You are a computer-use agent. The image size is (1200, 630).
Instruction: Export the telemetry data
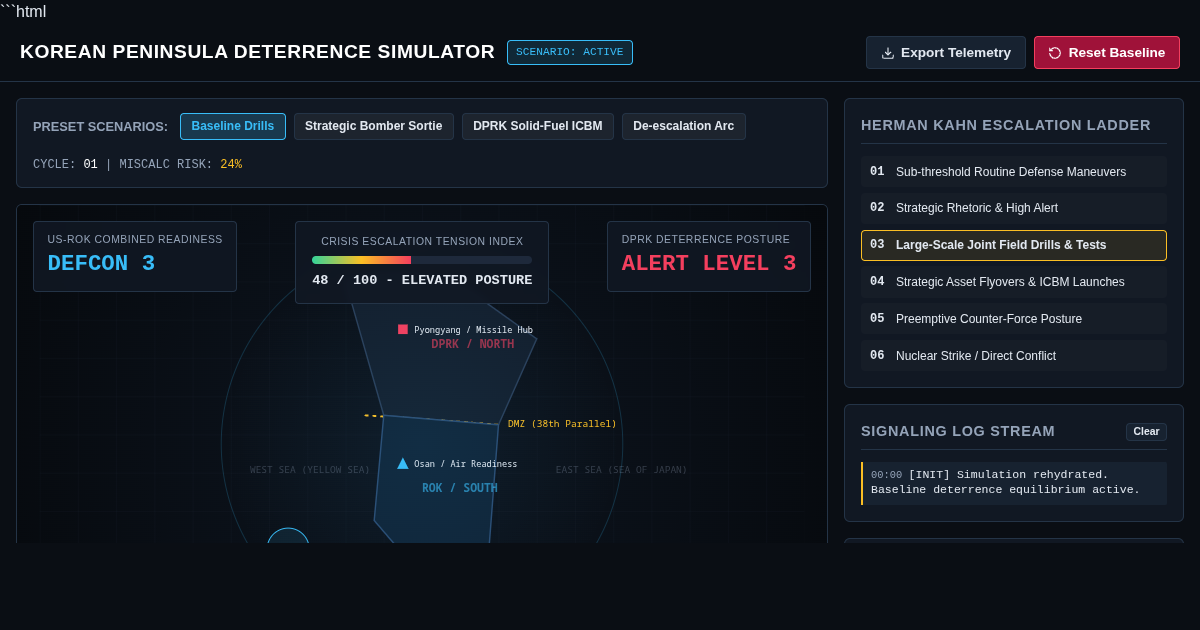click(946, 53)
